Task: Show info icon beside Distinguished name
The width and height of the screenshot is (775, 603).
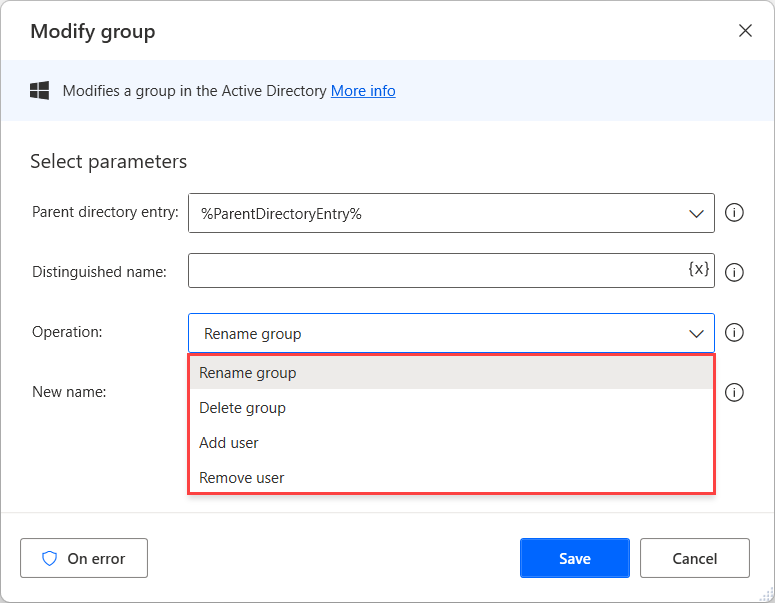Action: pos(734,272)
